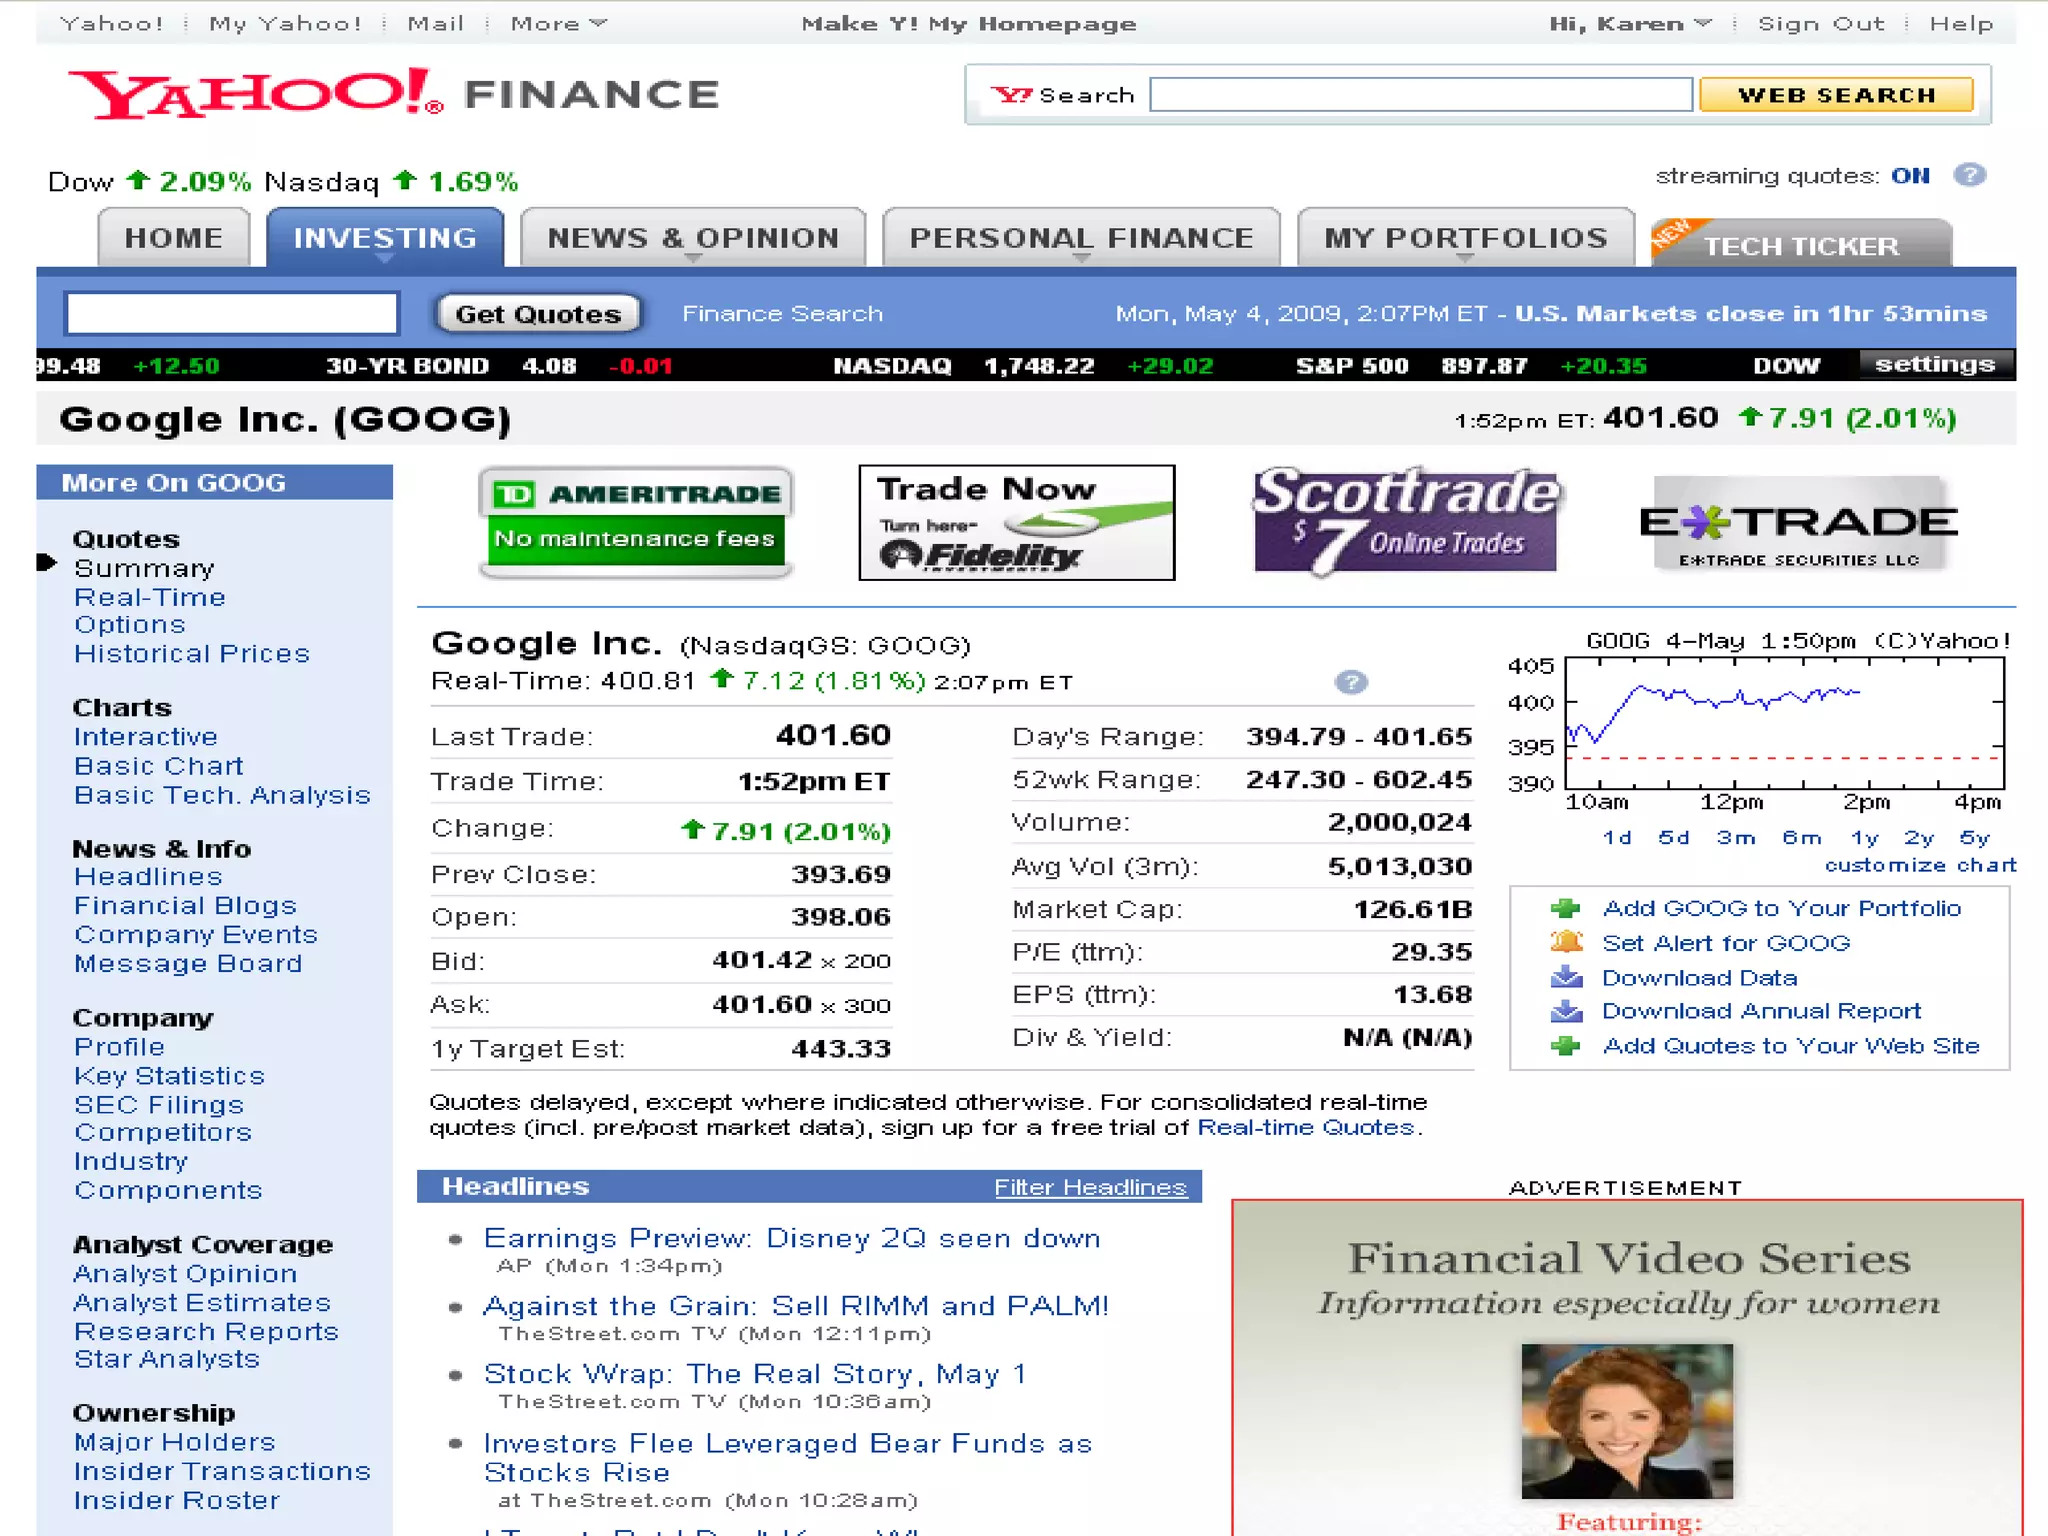Viewport: 2048px width, 1536px height.
Task: Click the Download Data icon
Action: tap(1565, 977)
